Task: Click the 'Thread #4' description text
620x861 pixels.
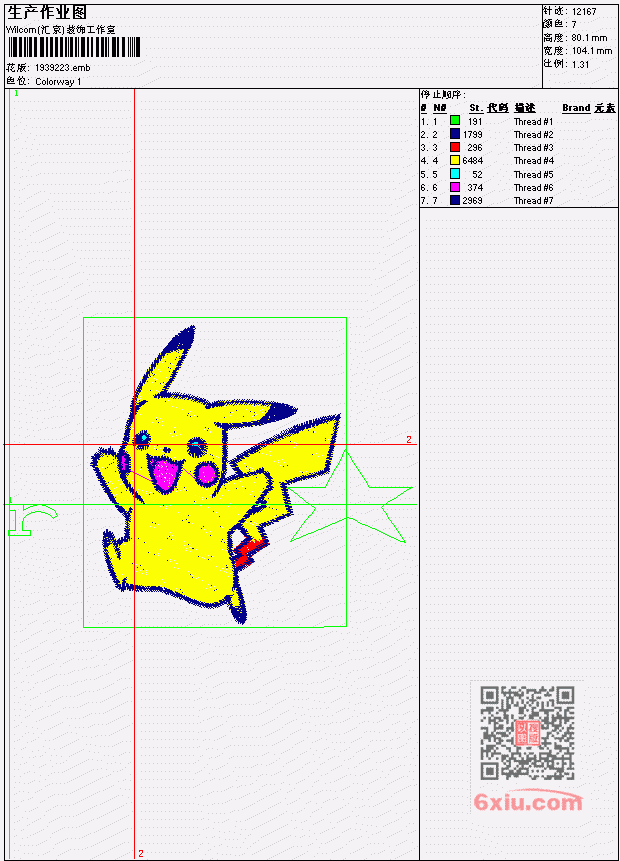Action: pyautogui.click(x=533, y=161)
